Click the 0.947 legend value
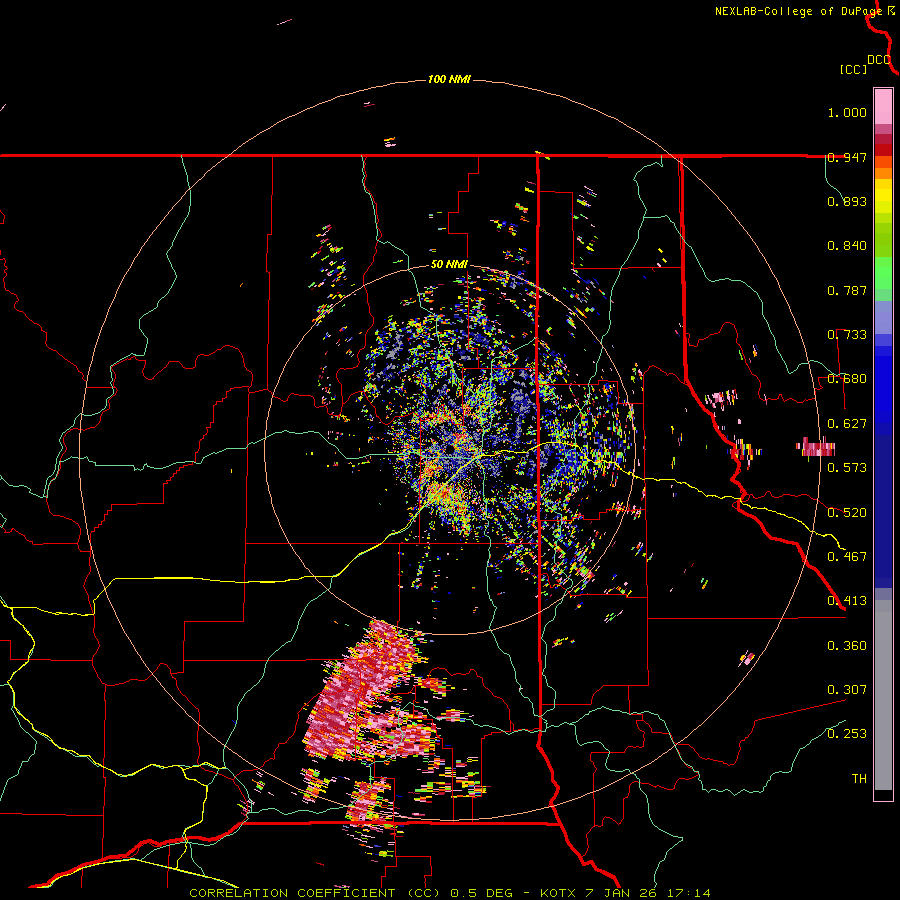Image resolution: width=900 pixels, height=900 pixels. tap(847, 157)
